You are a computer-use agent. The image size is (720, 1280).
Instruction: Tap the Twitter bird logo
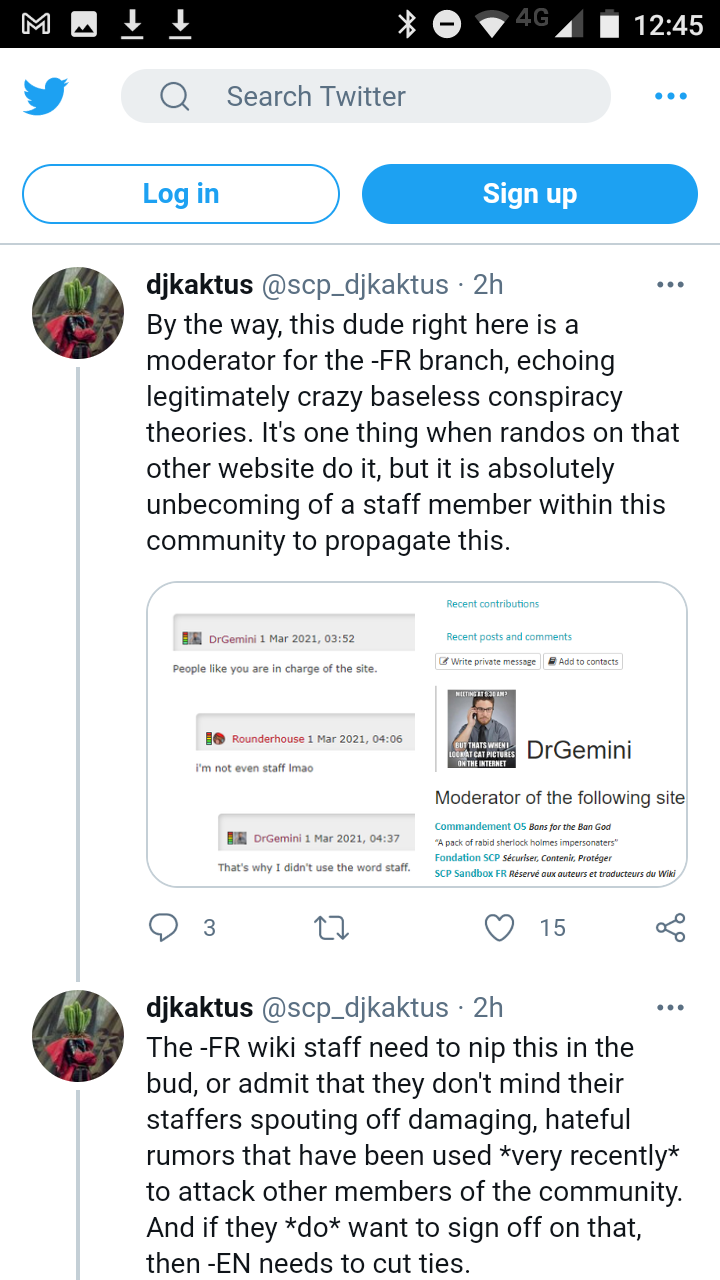coord(46,97)
